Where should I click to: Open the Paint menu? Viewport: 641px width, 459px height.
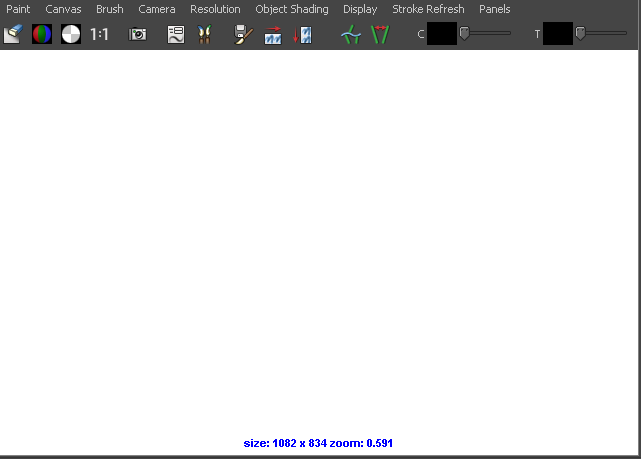18,9
